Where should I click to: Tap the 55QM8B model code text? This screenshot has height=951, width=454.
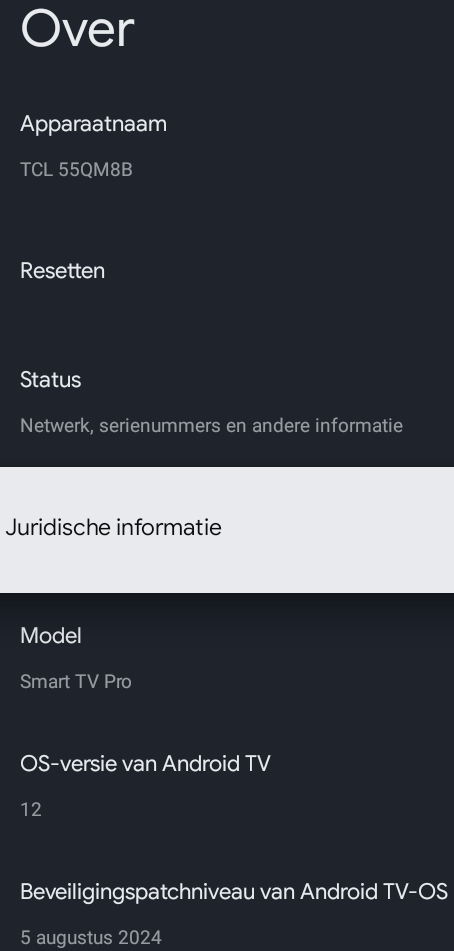pos(95,170)
